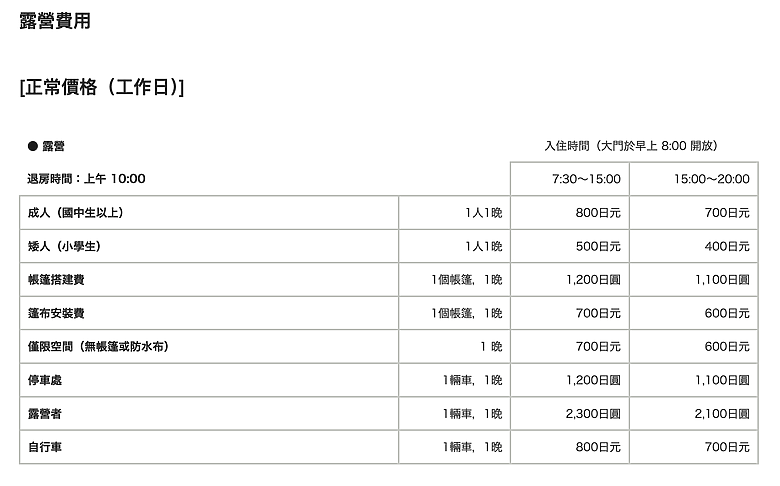The height and width of the screenshot is (486, 780).
Task: Click the 400日元 price cell
Action: 727,246
